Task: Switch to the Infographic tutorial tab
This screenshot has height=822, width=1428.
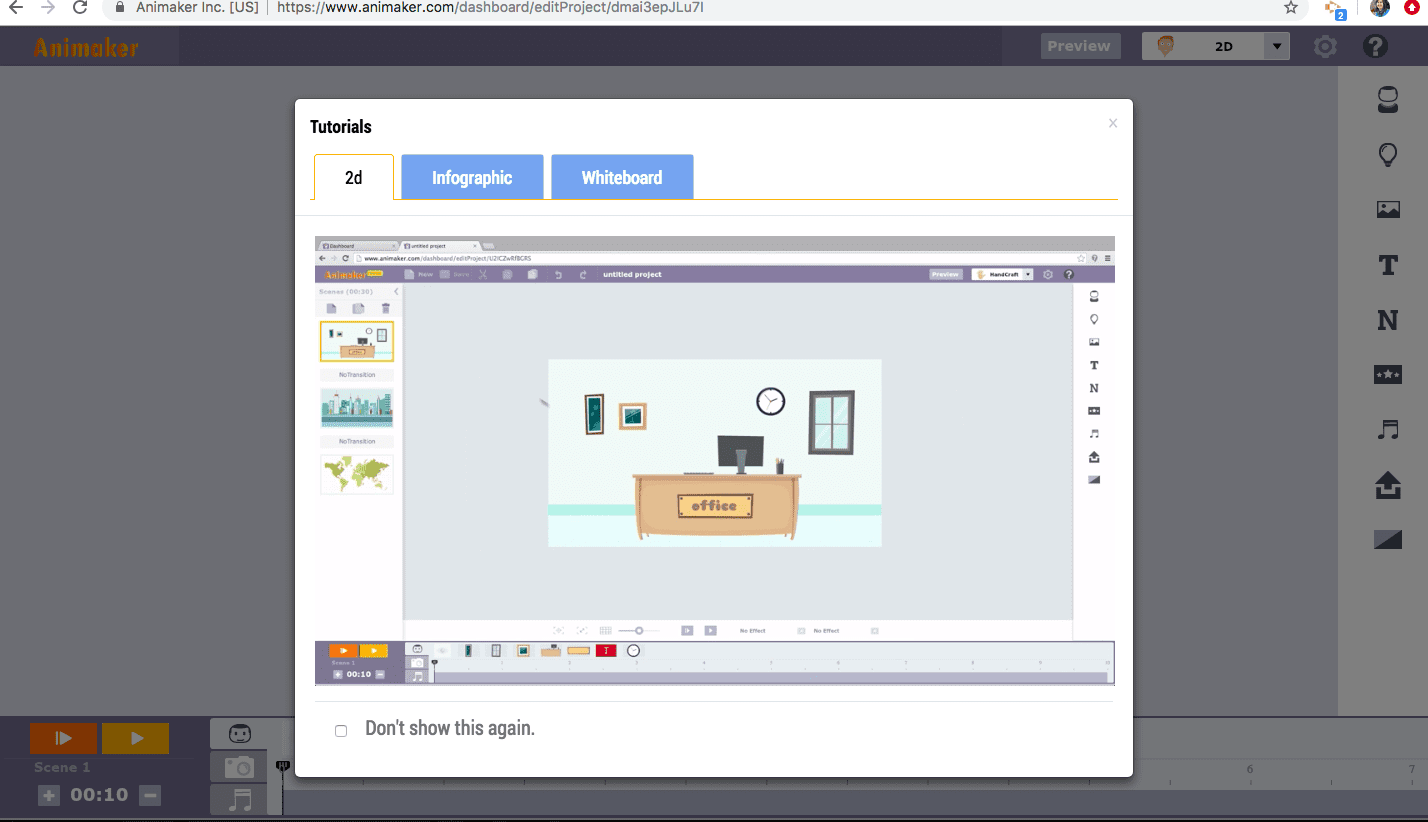Action: point(472,178)
